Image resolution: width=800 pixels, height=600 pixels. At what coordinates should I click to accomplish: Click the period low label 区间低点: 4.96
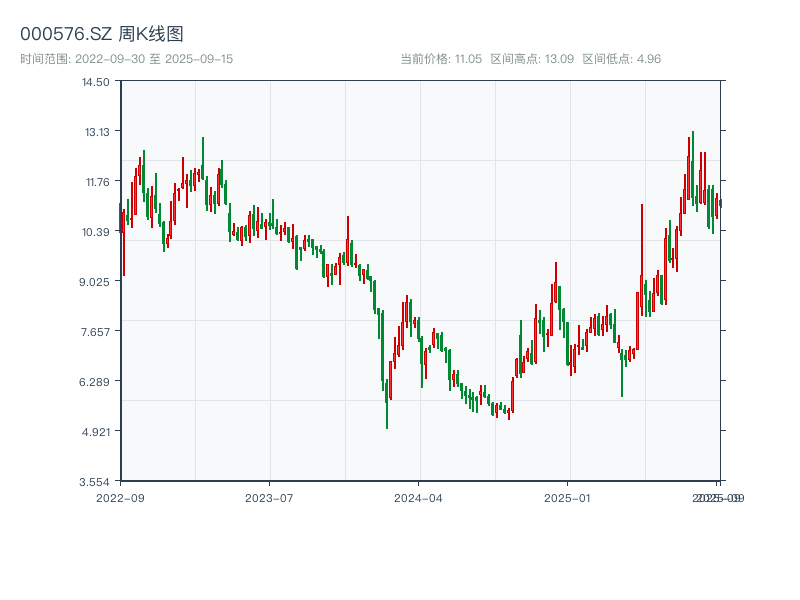(621, 59)
